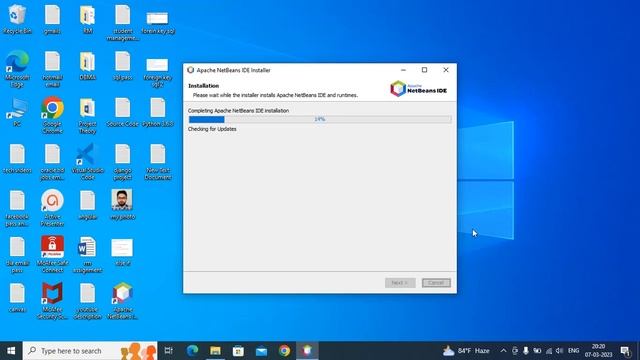Select the New Text Document icon
The image size is (640, 360).
coord(158,161)
